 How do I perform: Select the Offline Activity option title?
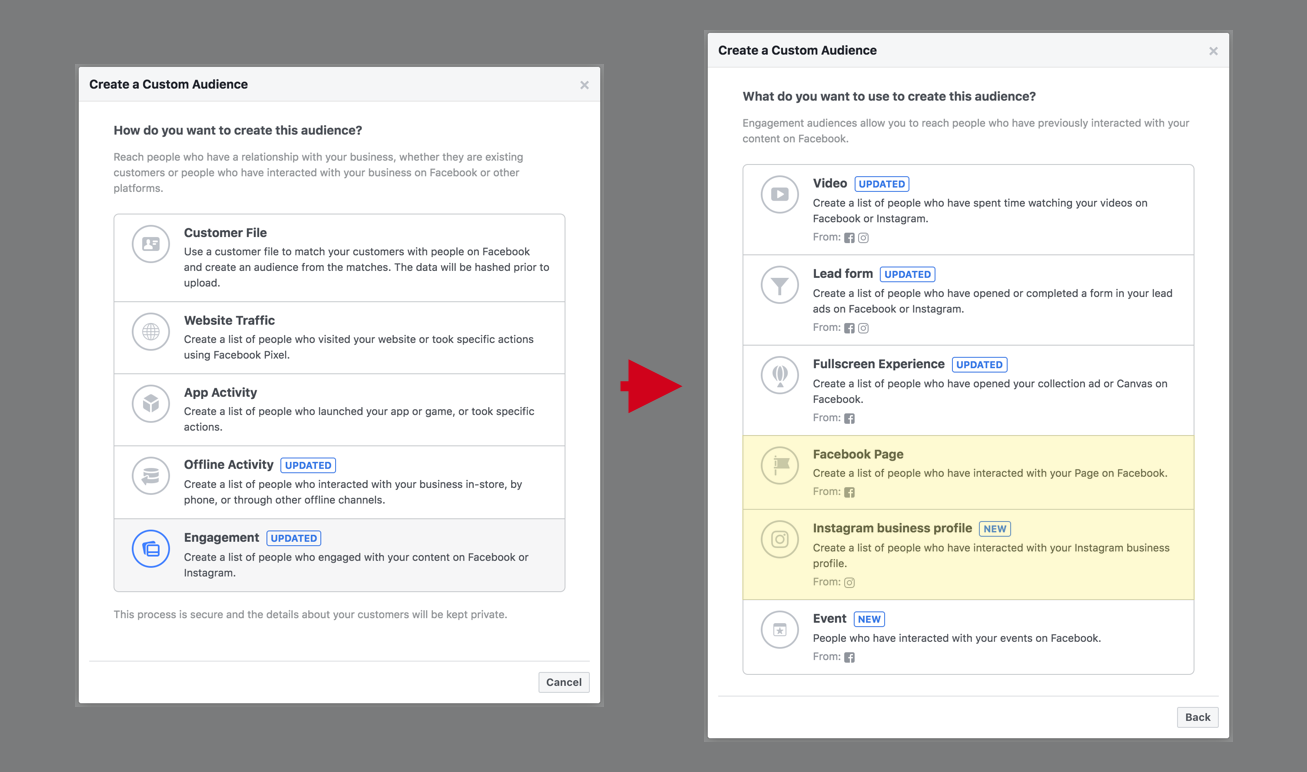228,465
